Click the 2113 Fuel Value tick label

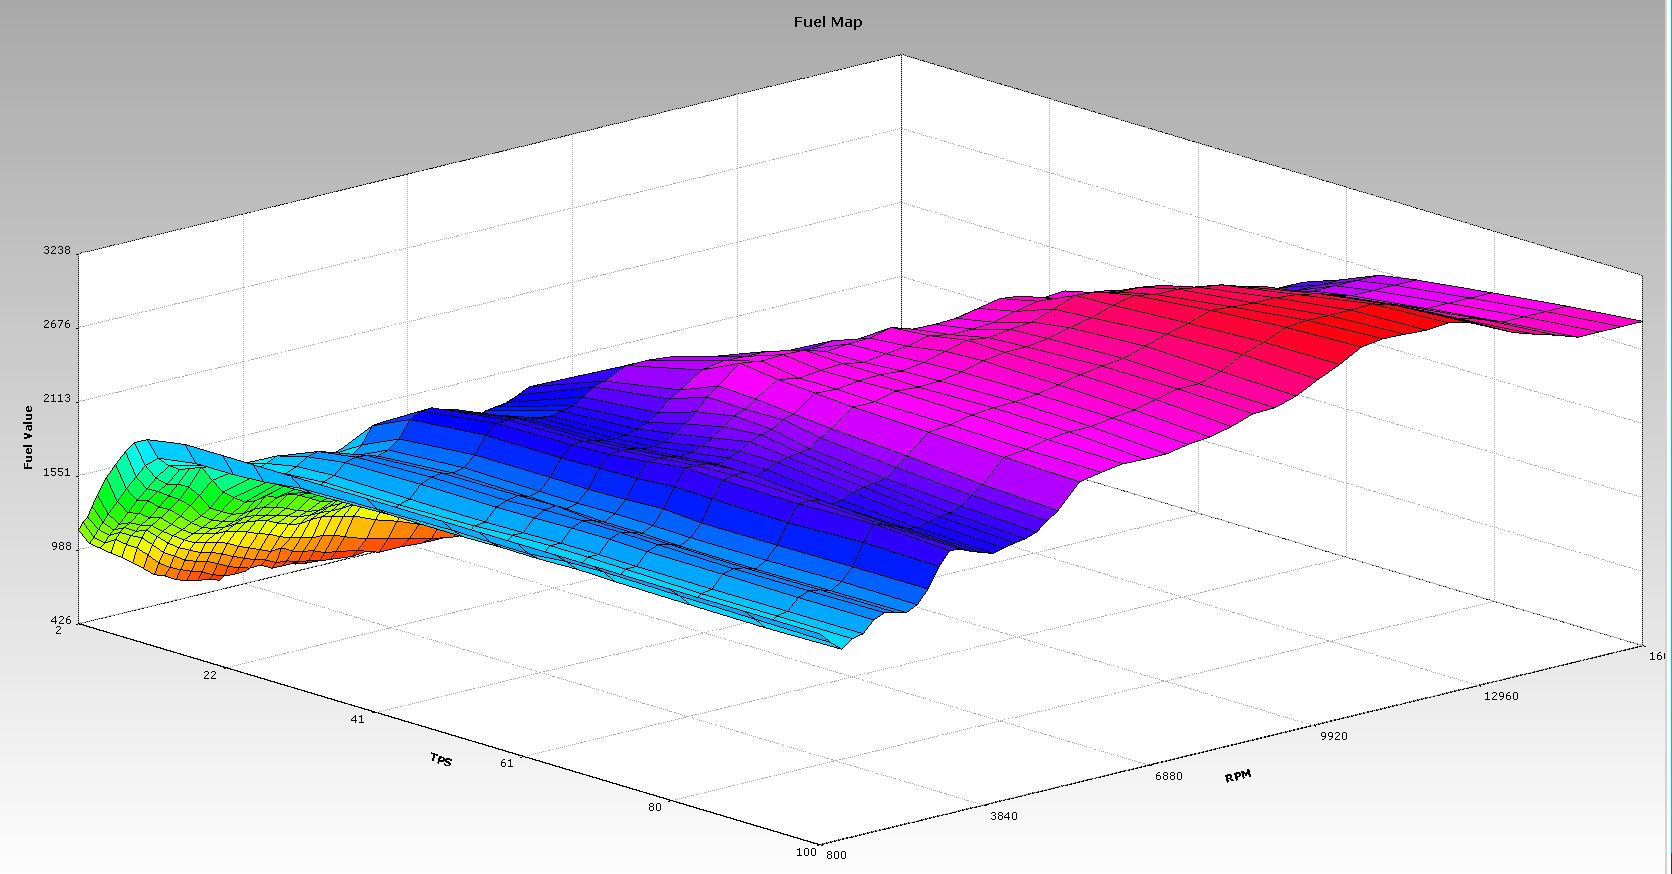click(x=56, y=399)
